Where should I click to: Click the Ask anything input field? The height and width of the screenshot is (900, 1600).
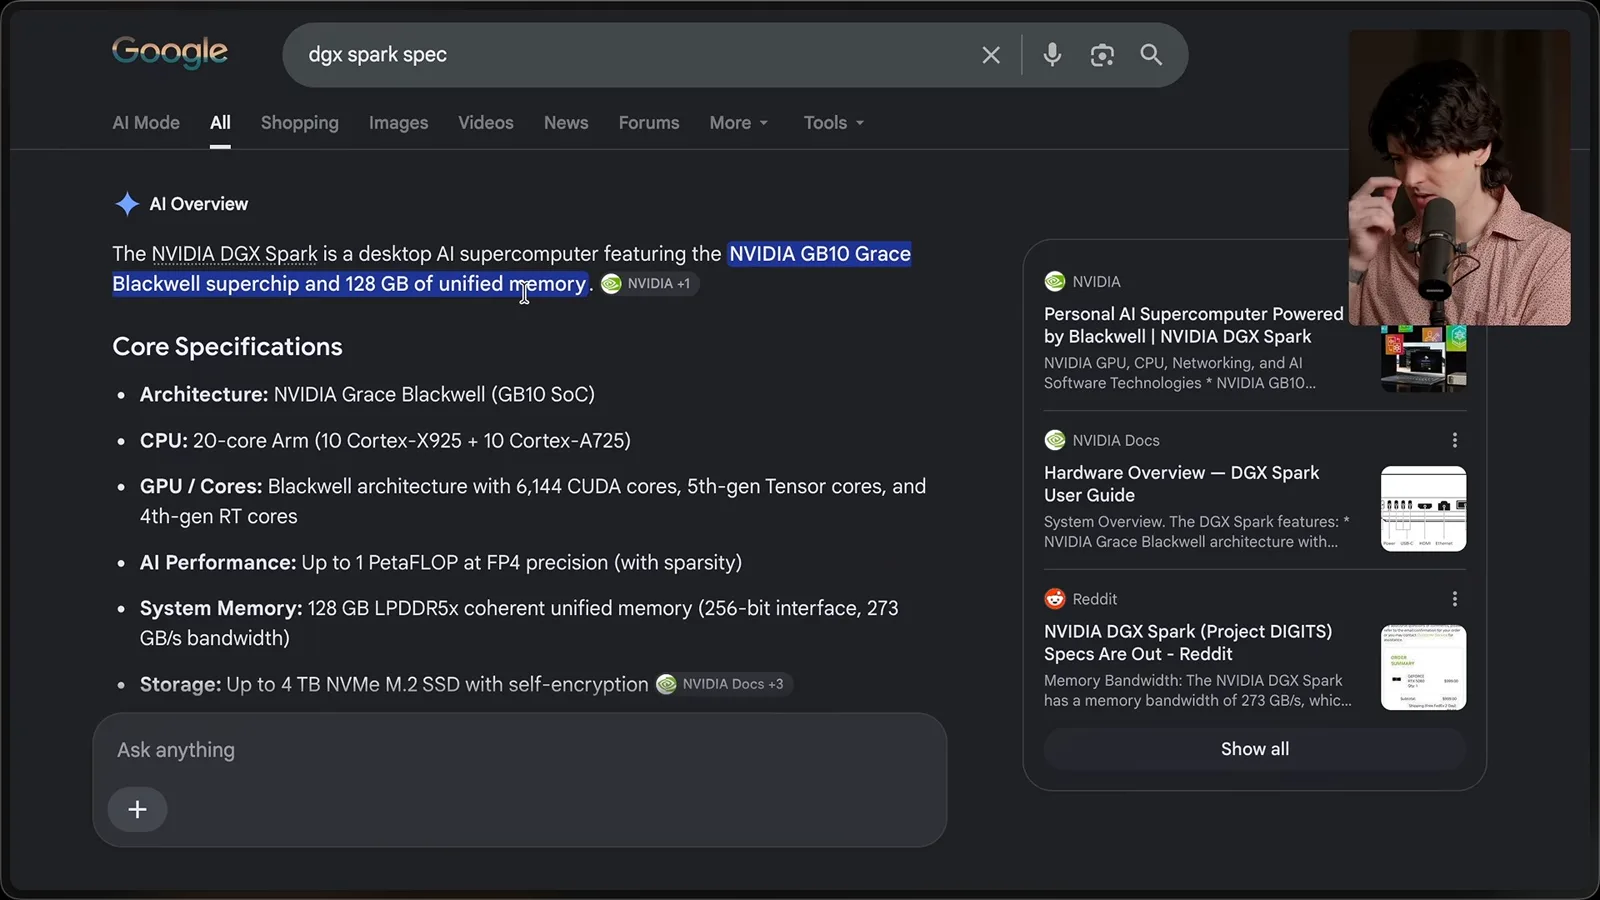click(520, 750)
